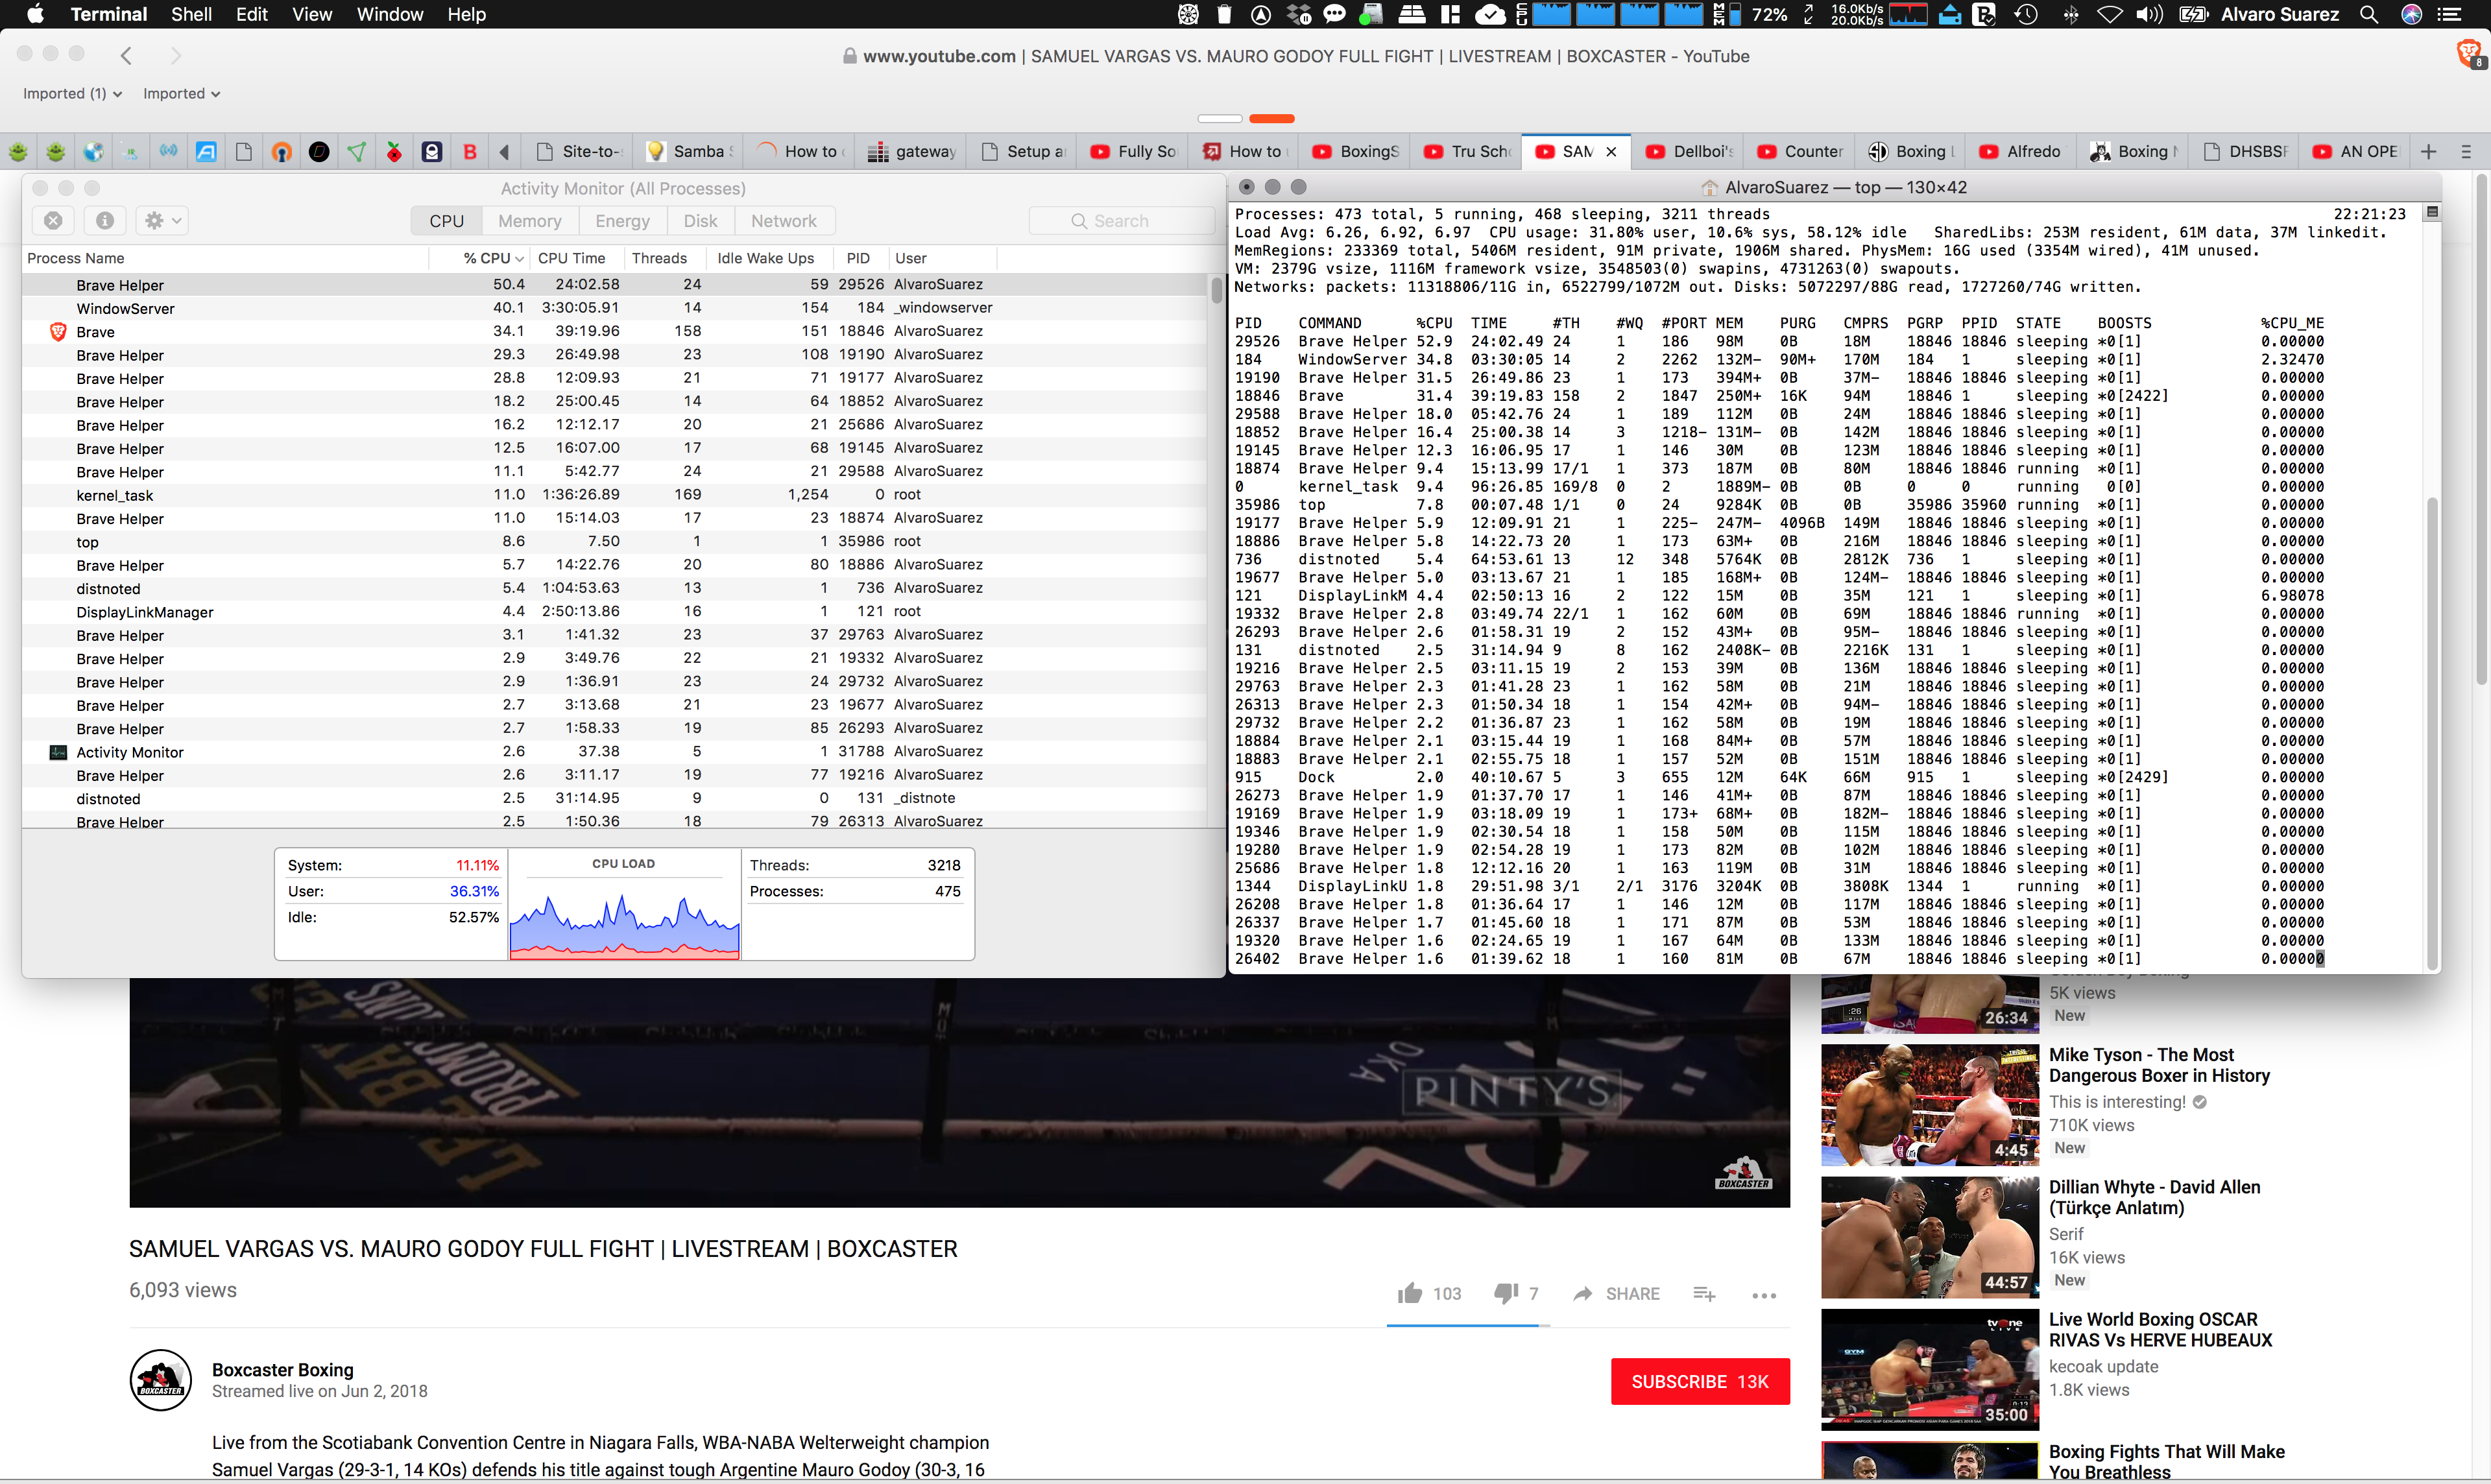Viewport: 2491px width, 1484px height.
Task: Switch to the Memory tab in Activity Monitor
Action: [x=529, y=220]
